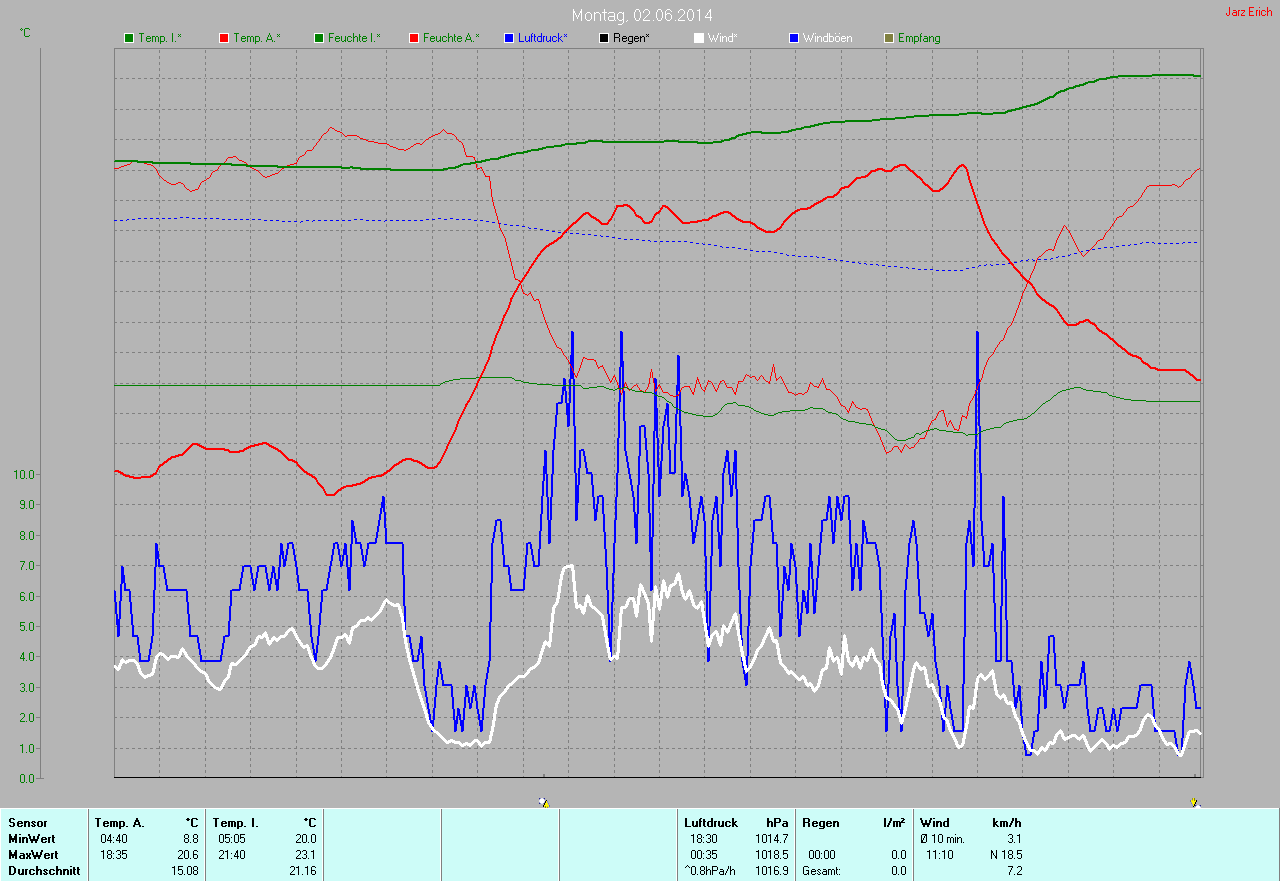Click the outdoor maximum value '20.6'
Image resolution: width=1280 pixels, height=881 pixels.
click(x=188, y=855)
